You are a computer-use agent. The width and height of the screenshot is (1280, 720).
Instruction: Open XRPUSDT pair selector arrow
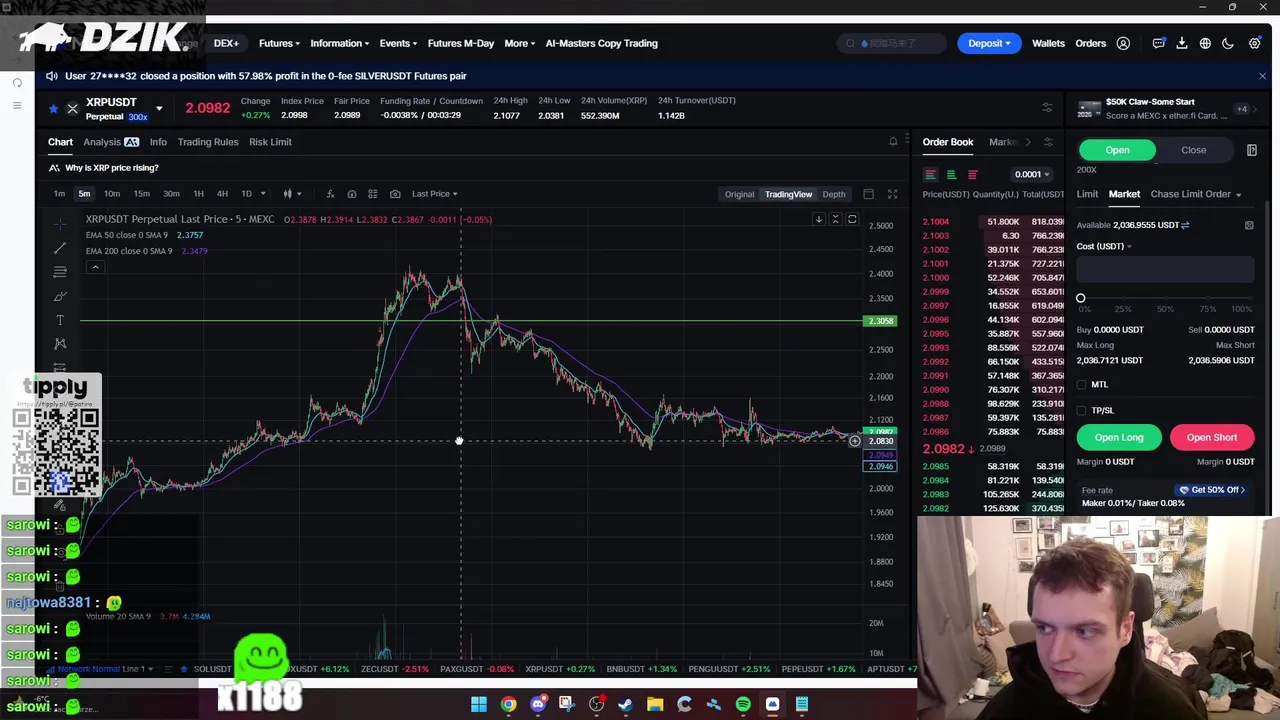tap(158, 108)
